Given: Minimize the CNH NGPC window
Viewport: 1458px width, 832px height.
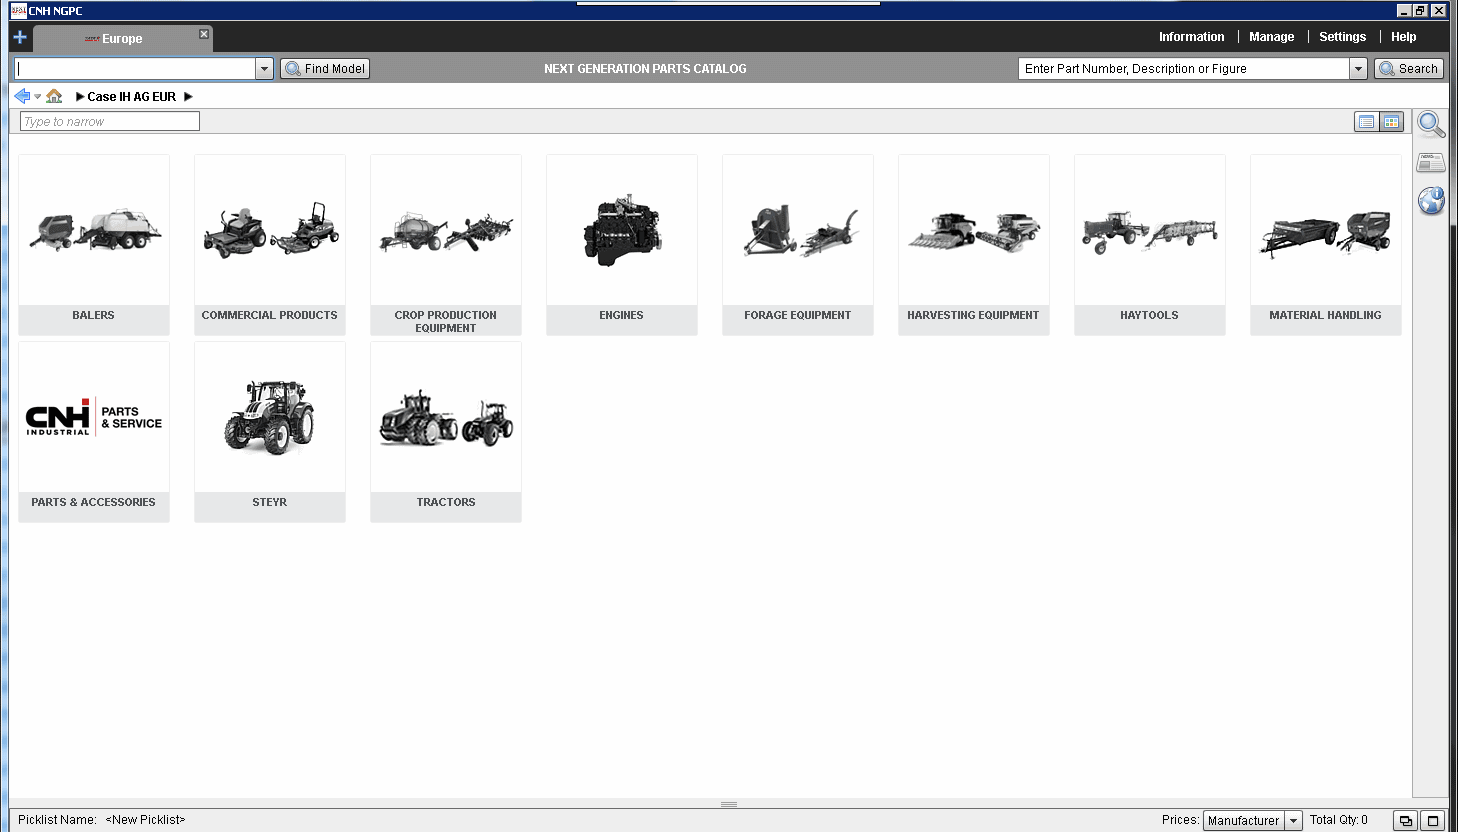Looking at the screenshot, I should pyautogui.click(x=1403, y=10).
